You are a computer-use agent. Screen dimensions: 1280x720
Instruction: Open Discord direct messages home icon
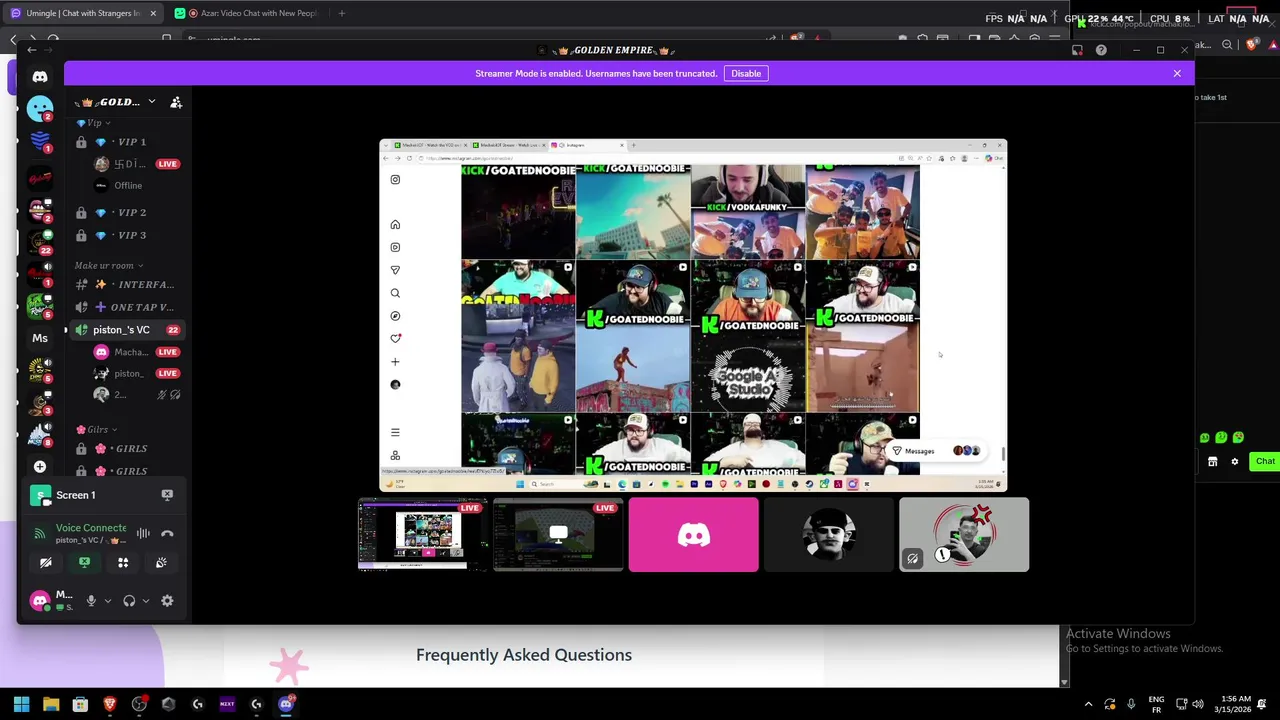(40, 76)
